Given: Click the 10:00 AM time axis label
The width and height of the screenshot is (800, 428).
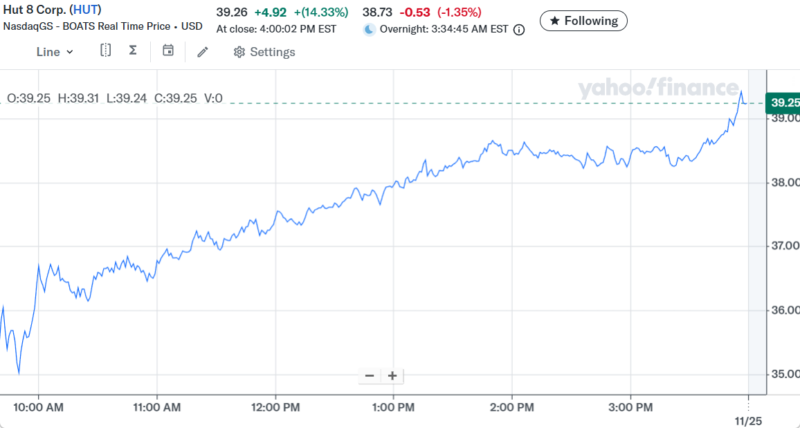Looking at the screenshot, I should pyautogui.click(x=41, y=408).
